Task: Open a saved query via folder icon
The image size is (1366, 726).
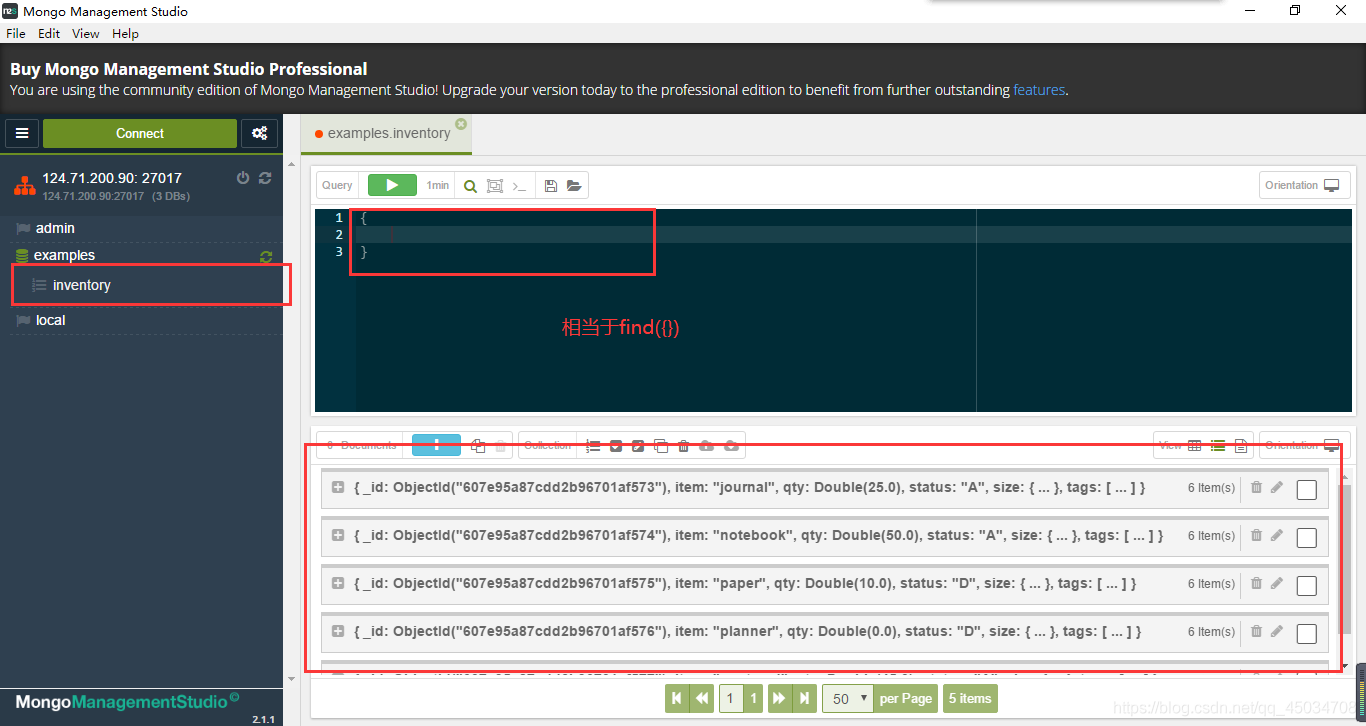Action: pyautogui.click(x=574, y=186)
